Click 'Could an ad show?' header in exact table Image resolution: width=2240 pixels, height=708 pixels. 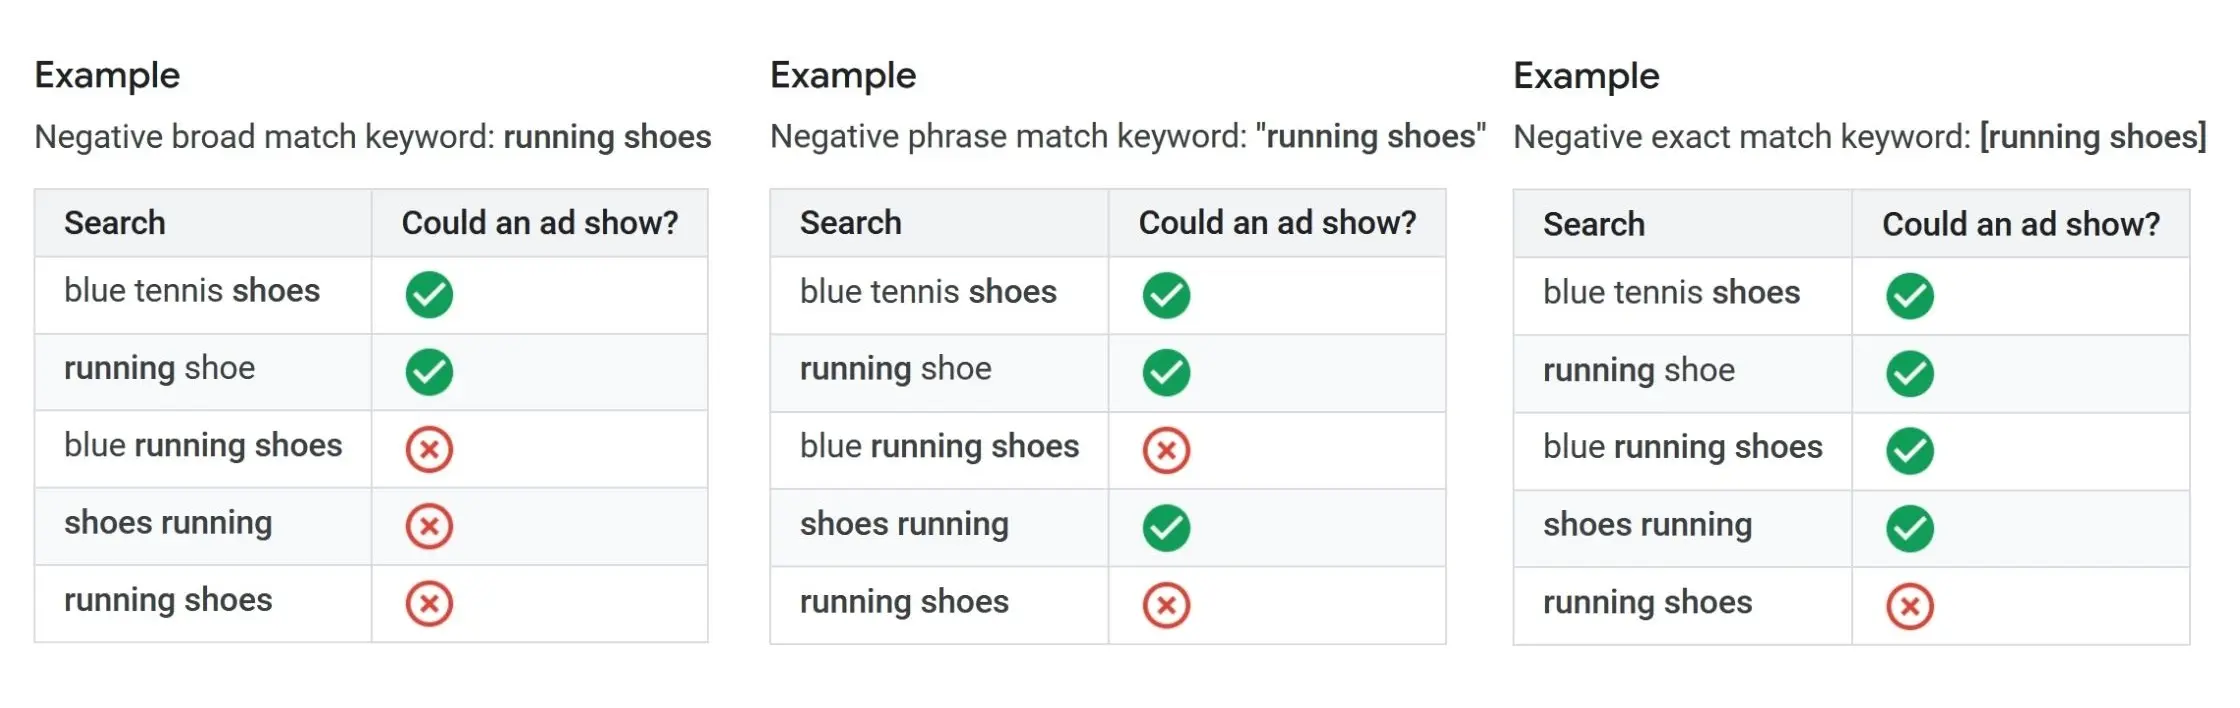[2020, 225]
